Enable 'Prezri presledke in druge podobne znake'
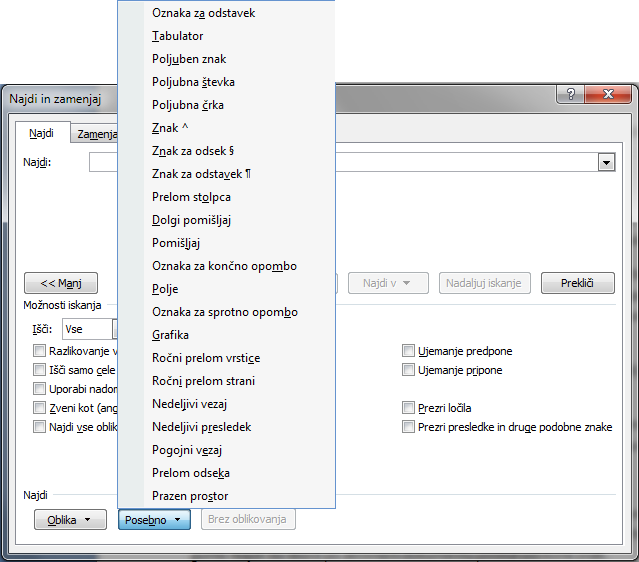639x562 pixels. [408, 427]
